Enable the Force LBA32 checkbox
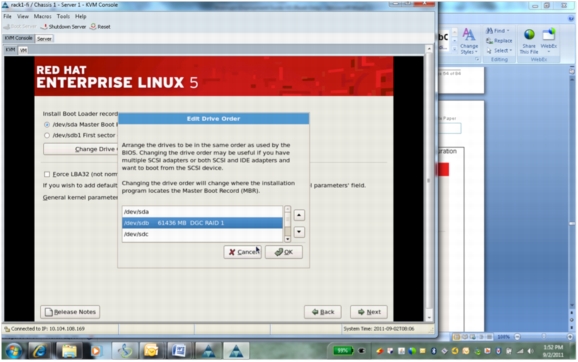 [47, 174]
